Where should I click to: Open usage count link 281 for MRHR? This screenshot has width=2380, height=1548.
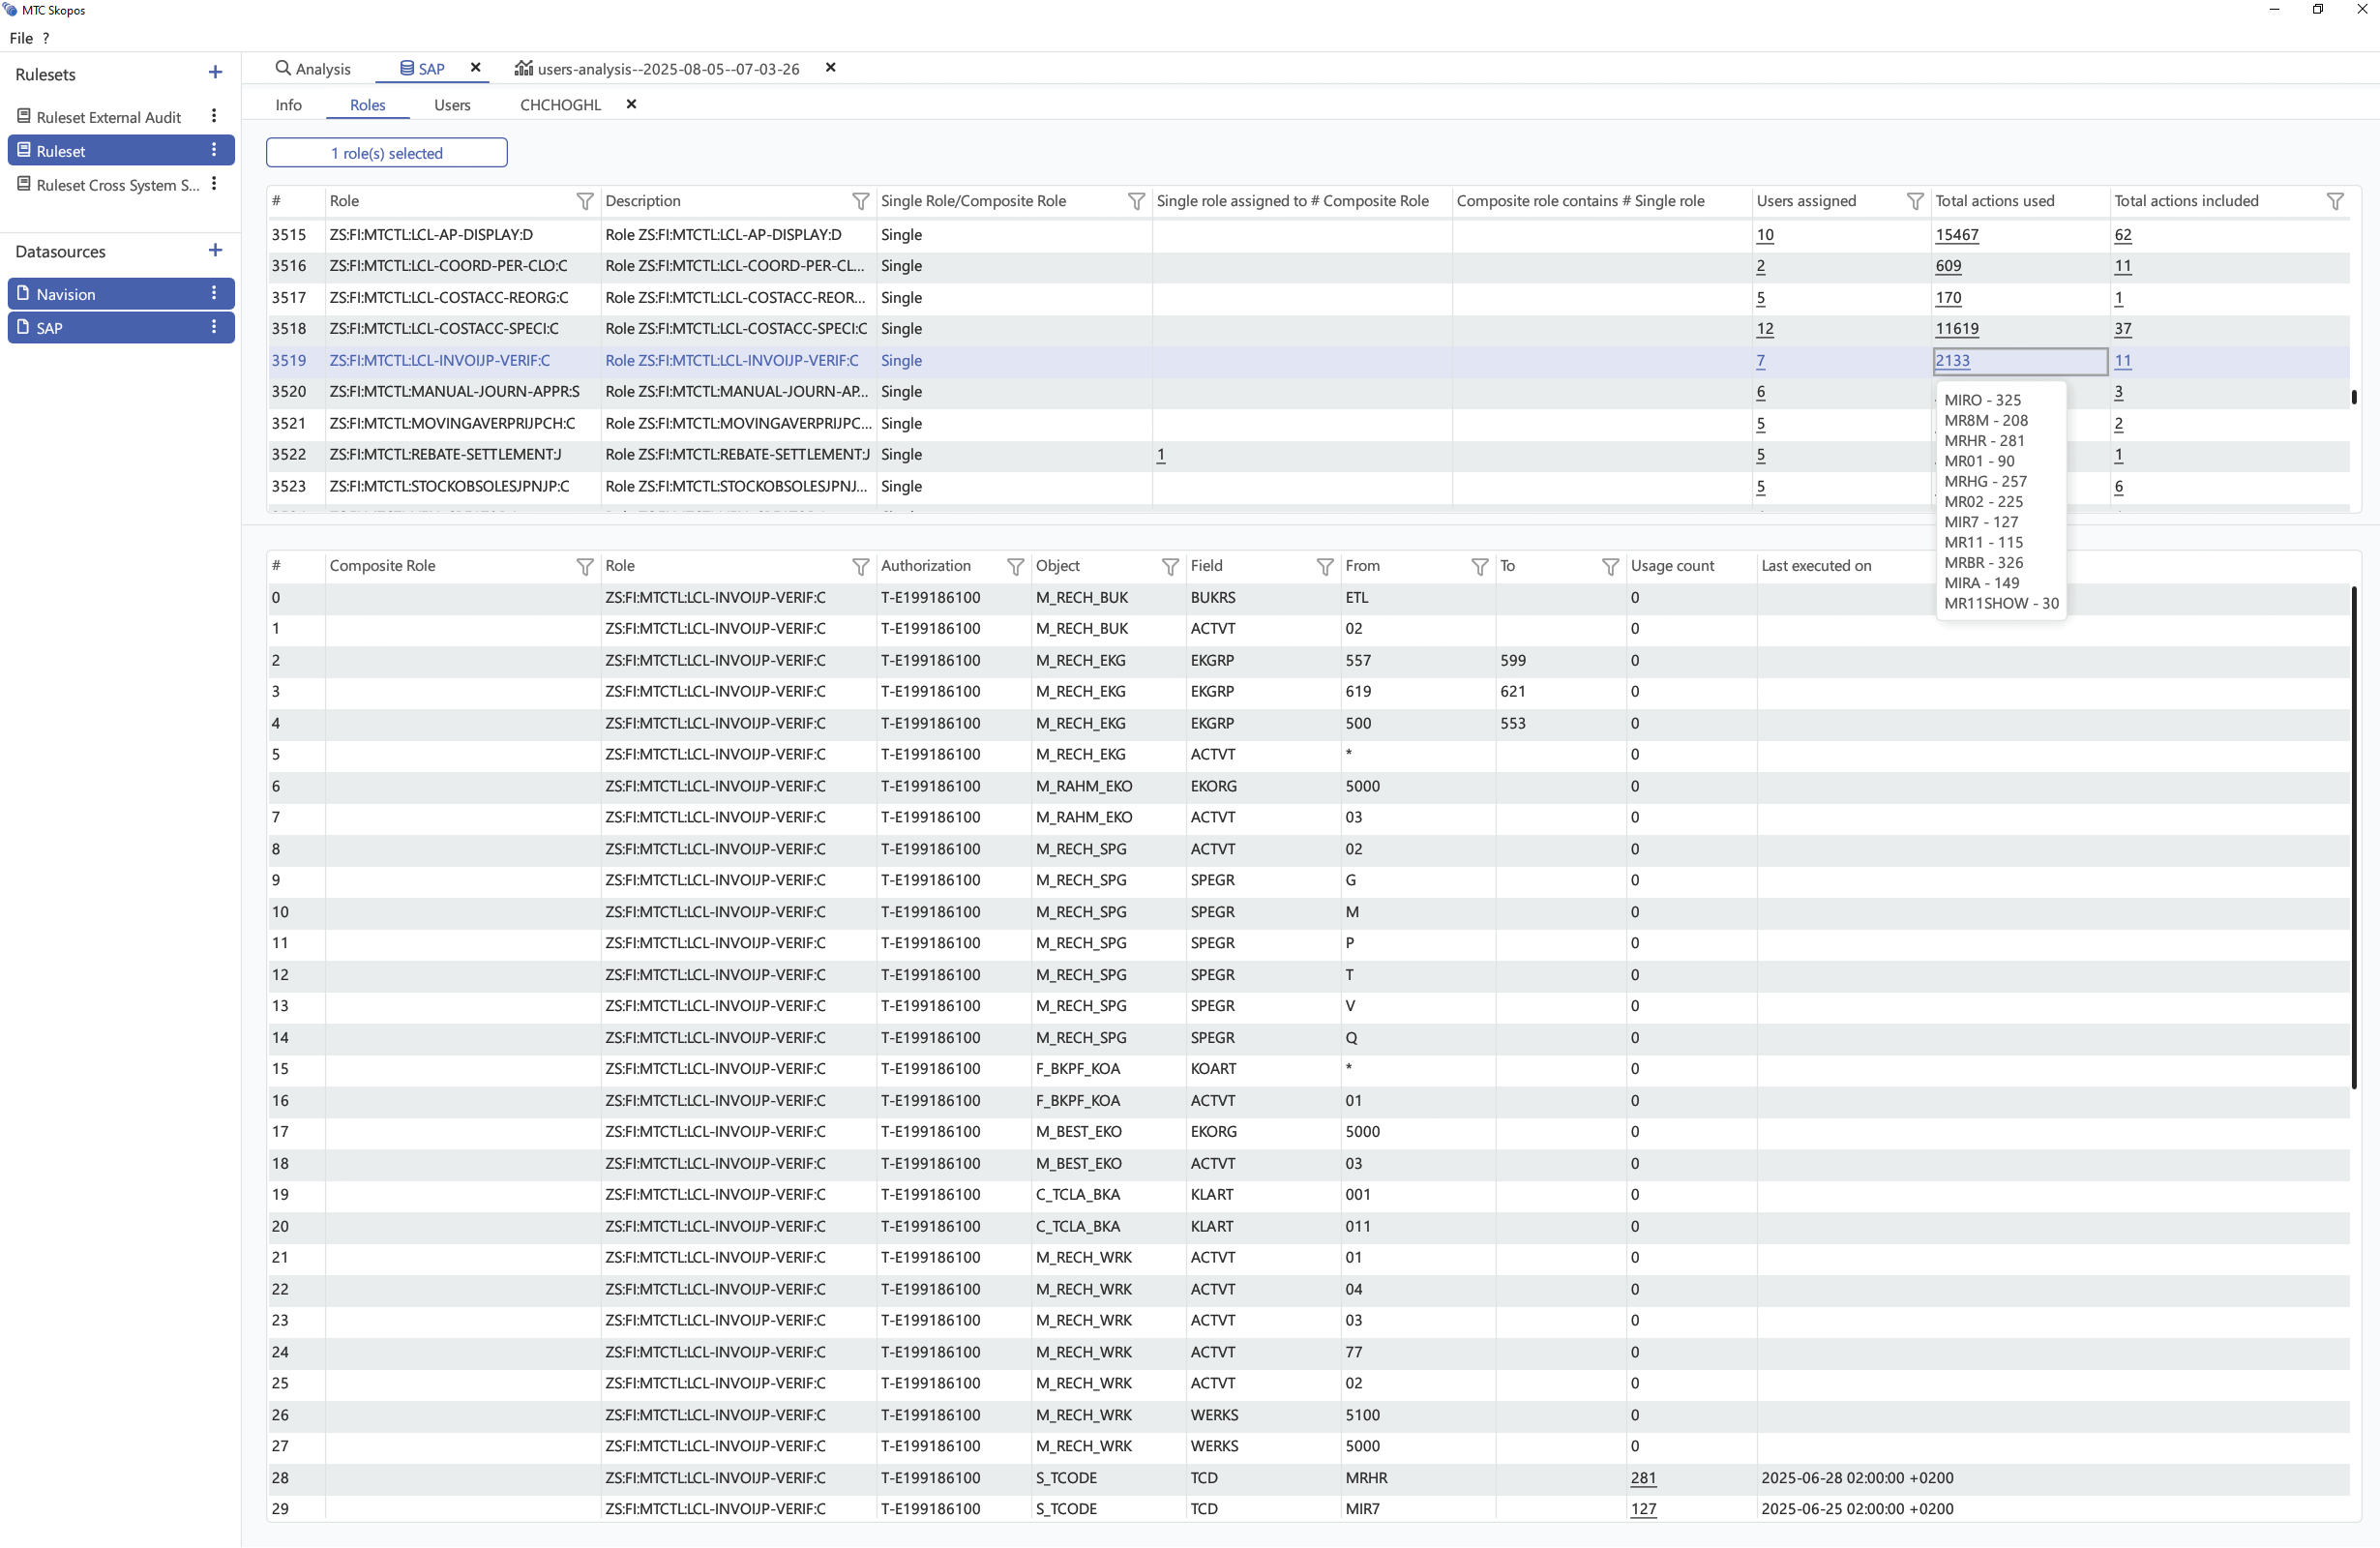1643,1477
